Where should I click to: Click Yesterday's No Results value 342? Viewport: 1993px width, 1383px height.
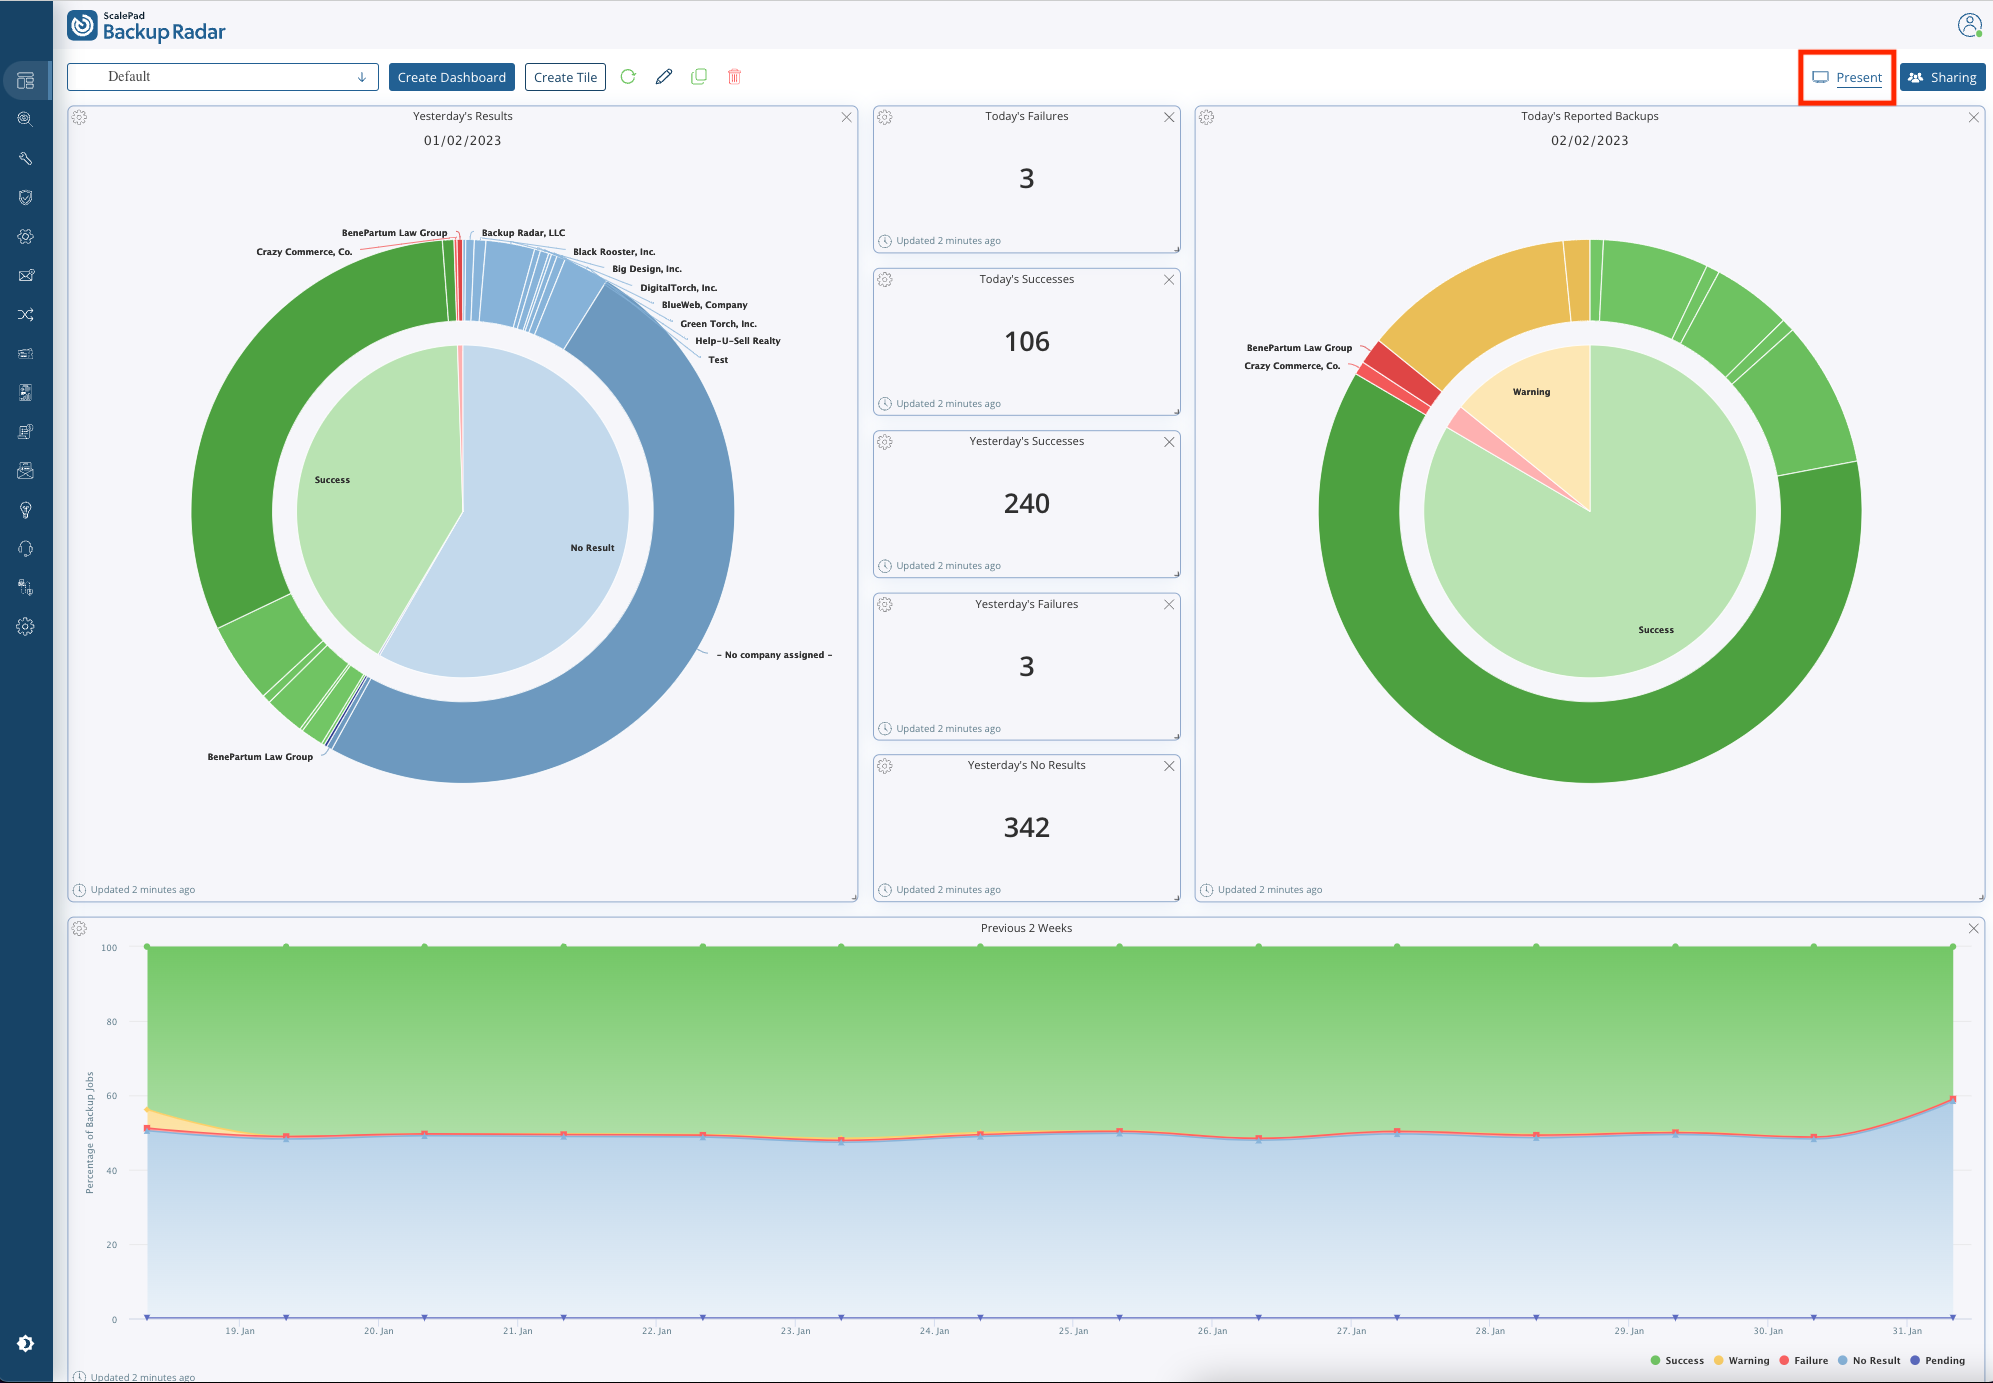click(1027, 828)
